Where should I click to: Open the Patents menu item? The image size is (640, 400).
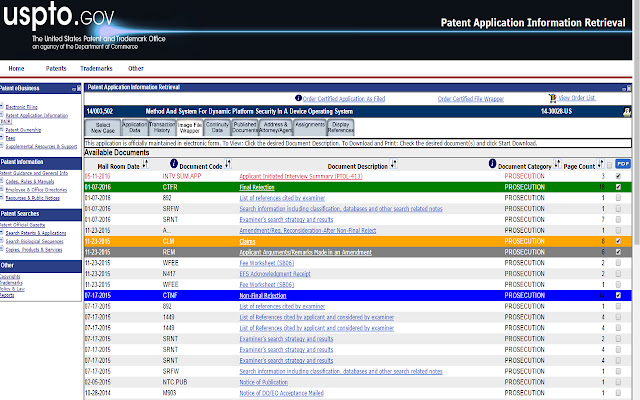[56, 69]
